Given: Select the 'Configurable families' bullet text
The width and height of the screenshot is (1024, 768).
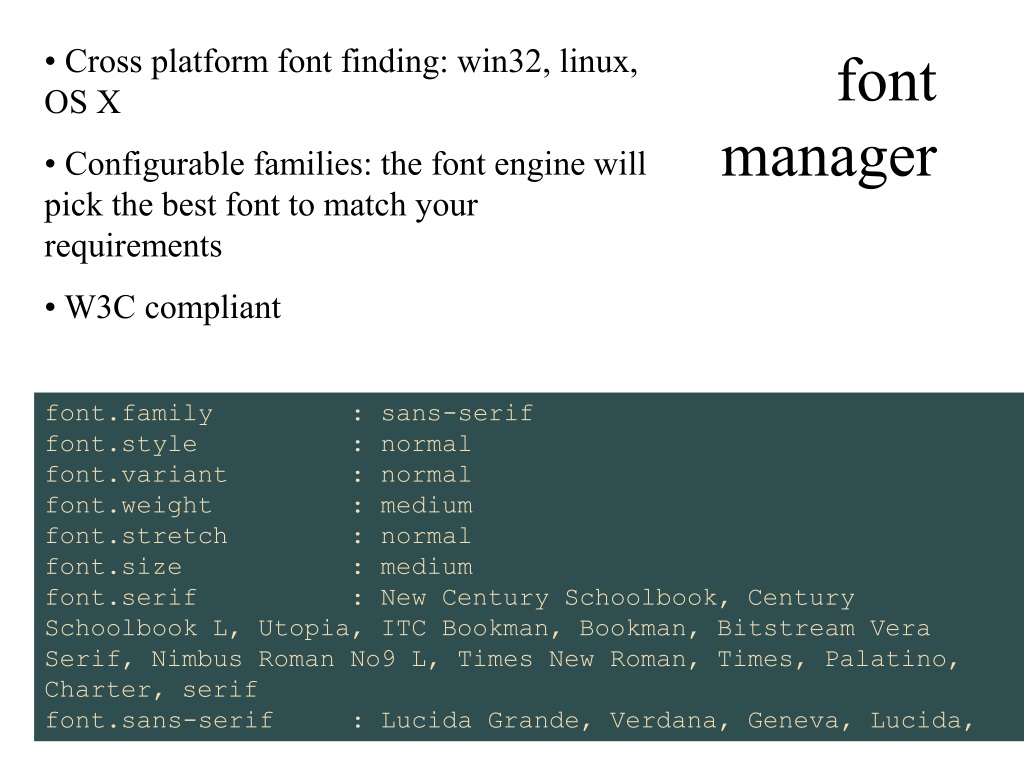Looking at the screenshot, I should [x=345, y=204].
